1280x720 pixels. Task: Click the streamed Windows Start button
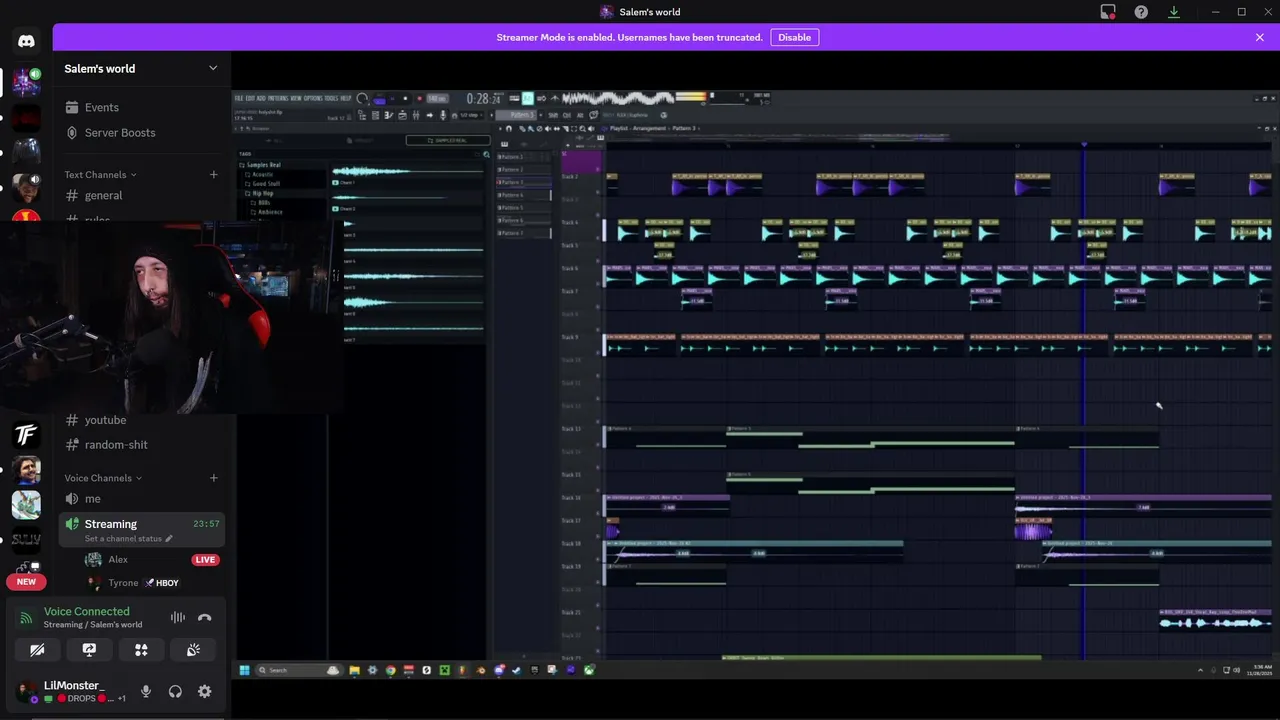pos(244,670)
